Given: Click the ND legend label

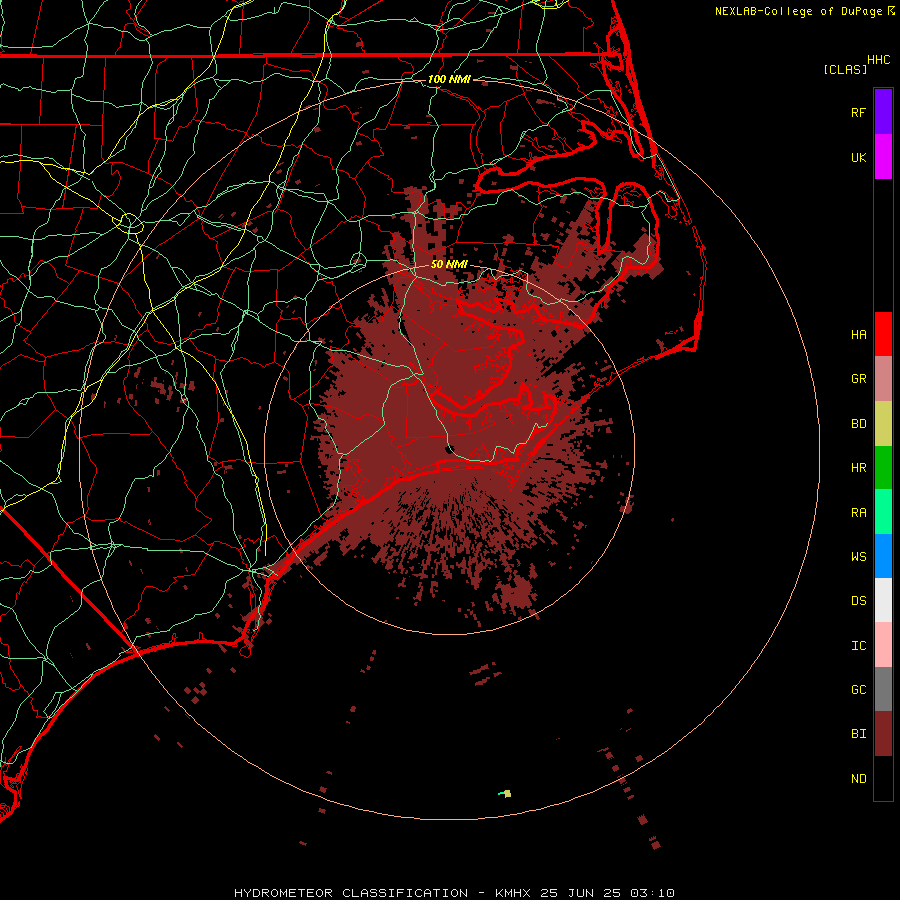Looking at the screenshot, I should (858, 779).
